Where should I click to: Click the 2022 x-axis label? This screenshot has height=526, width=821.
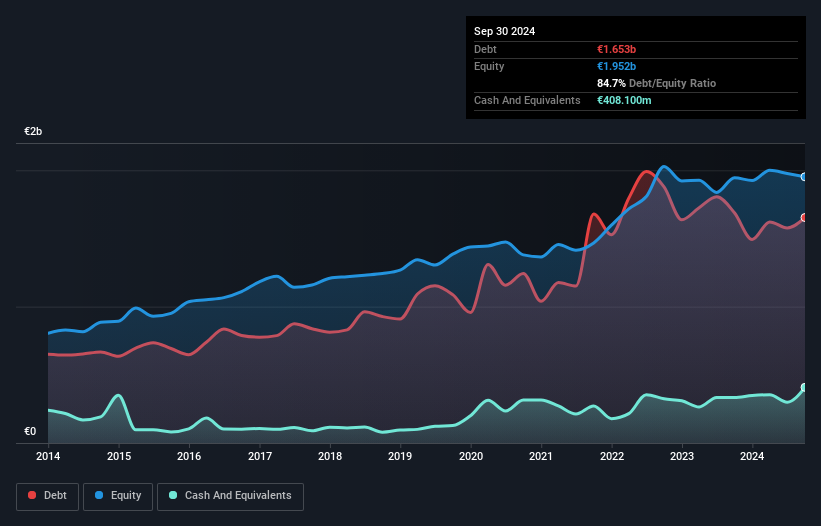coord(612,456)
